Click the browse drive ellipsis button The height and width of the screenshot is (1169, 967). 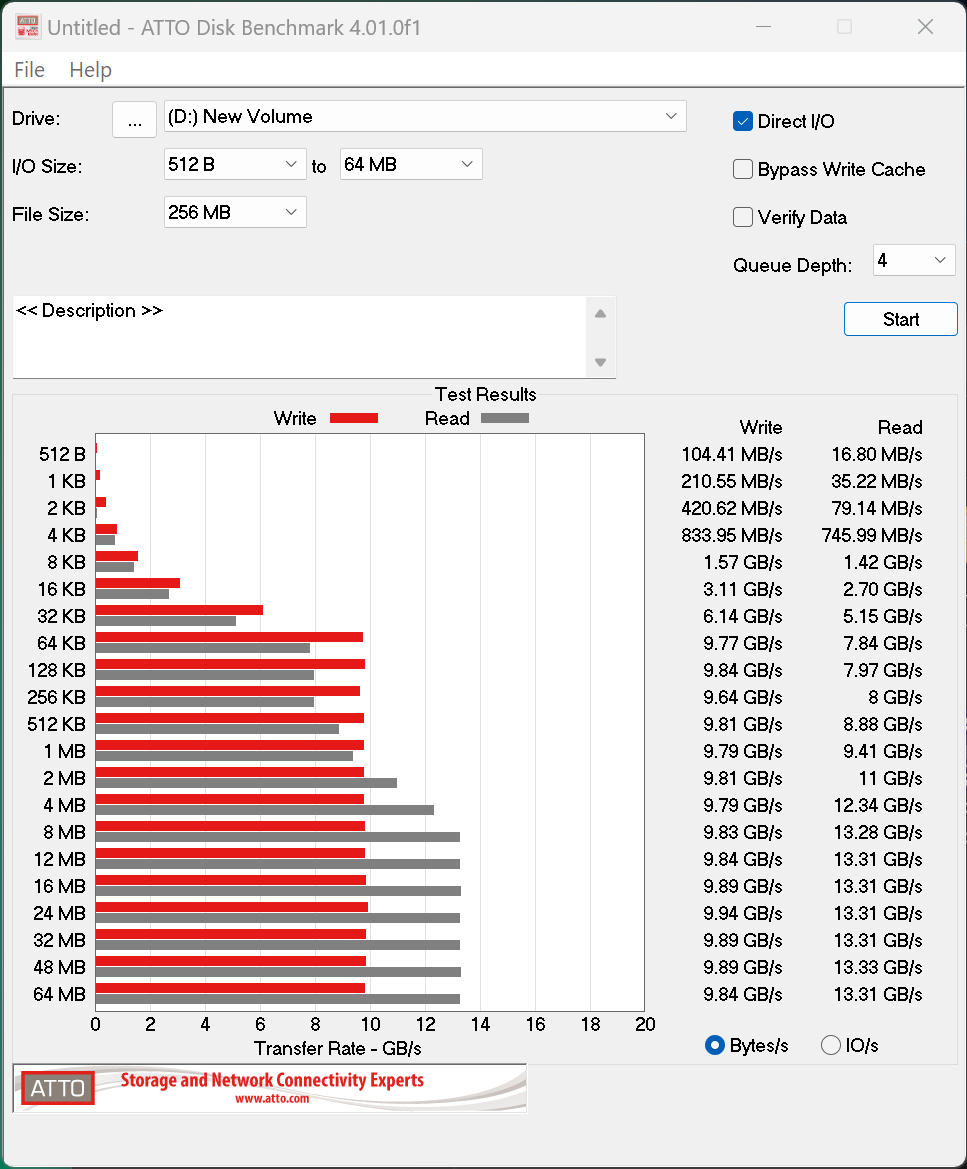click(134, 119)
